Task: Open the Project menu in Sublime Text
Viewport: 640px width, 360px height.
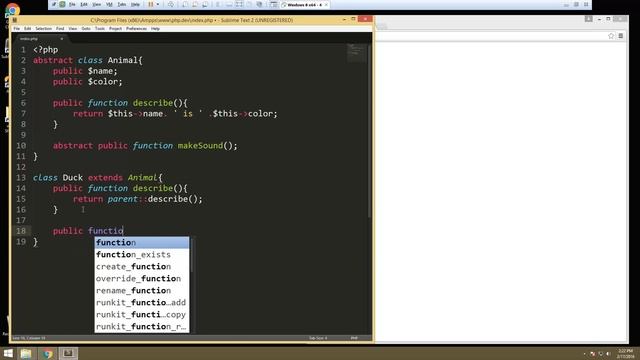Action: (116, 29)
